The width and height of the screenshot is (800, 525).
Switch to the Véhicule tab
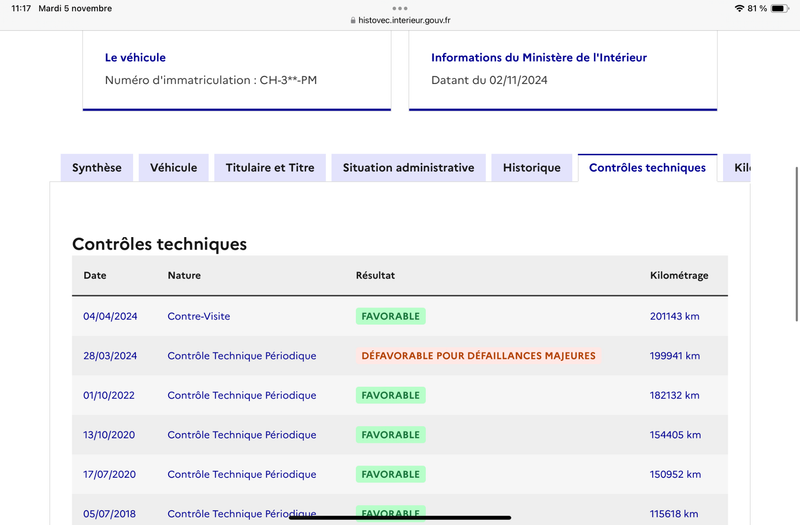pyautogui.click(x=173, y=168)
